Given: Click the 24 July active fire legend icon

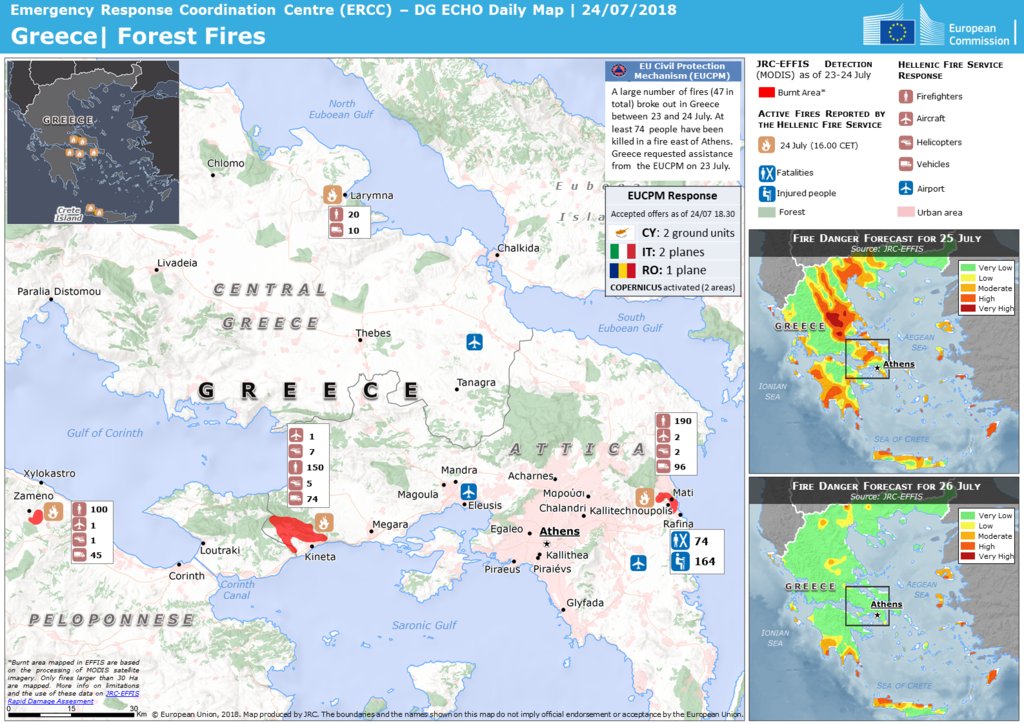Looking at the screenshot, I should [767, 145].
